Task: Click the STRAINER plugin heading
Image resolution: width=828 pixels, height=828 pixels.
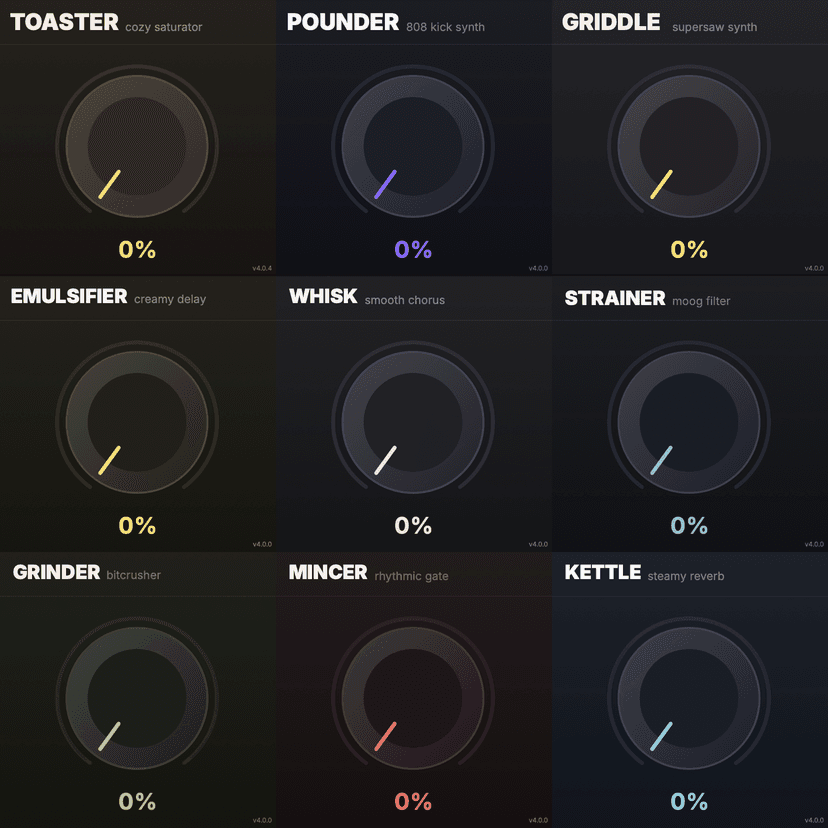Action: [x=614, y=298]
